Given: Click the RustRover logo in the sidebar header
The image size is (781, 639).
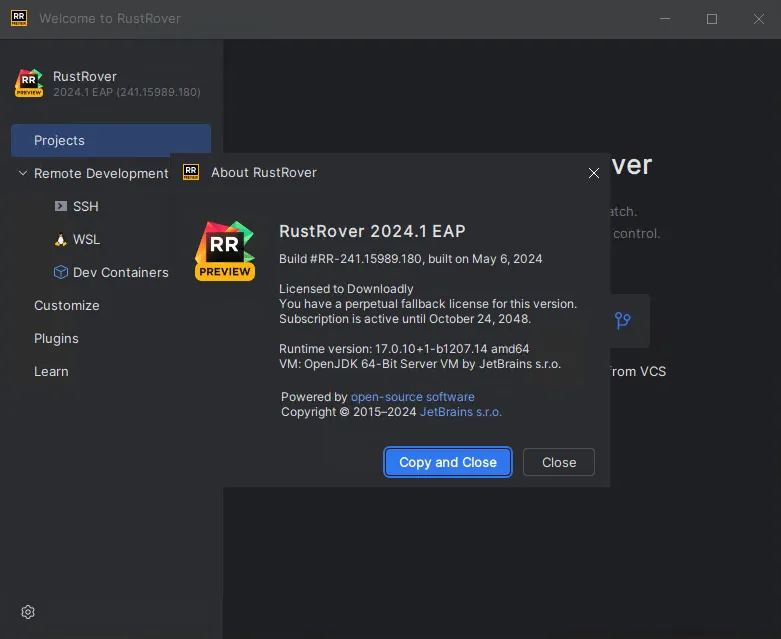Looking at the screenshot, I should [x=29, y=83].
